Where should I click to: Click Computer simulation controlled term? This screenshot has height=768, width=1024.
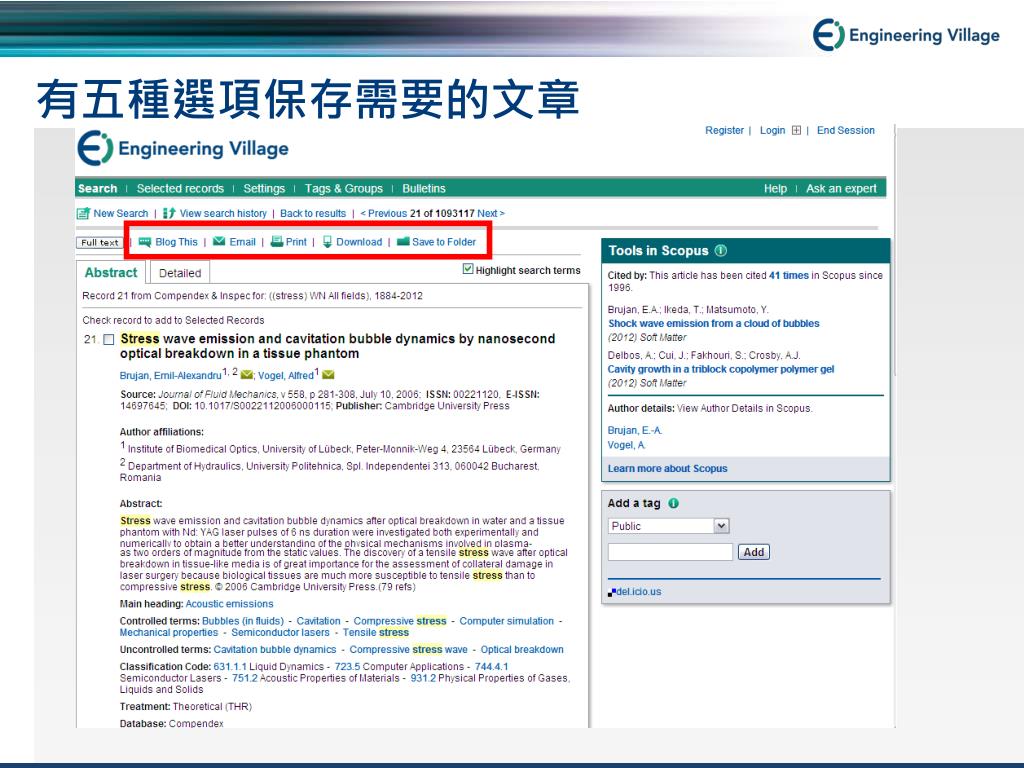pyautogui.click(x=506, y=621)
